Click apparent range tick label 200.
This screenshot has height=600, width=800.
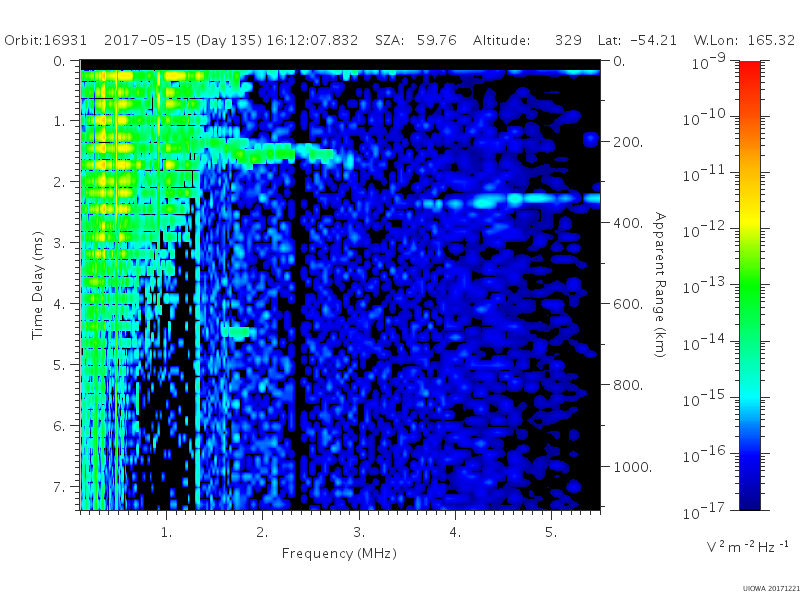(628, 142)
